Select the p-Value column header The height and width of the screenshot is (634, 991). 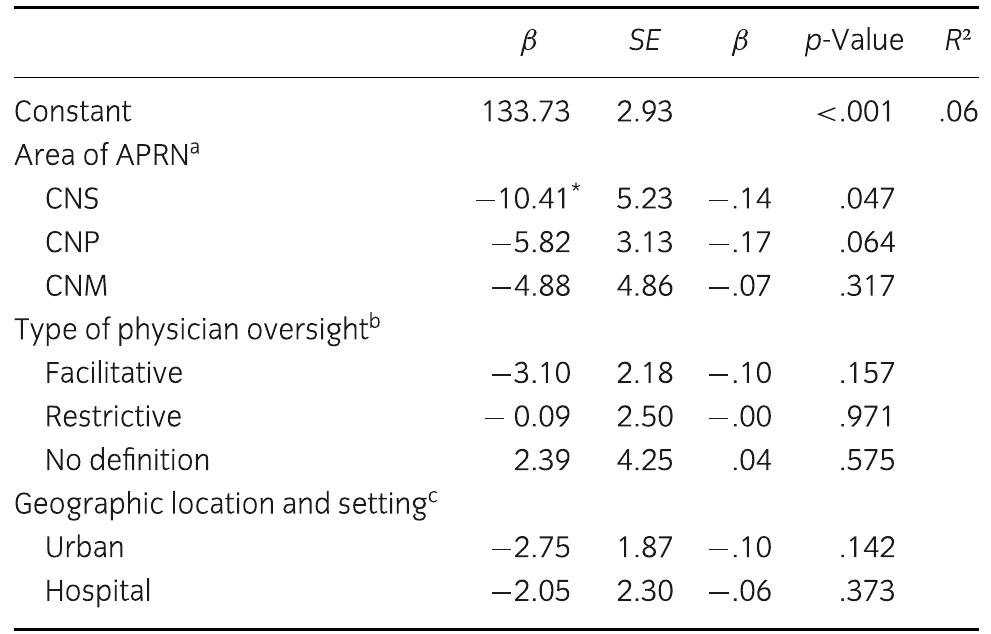click(853, 42)
